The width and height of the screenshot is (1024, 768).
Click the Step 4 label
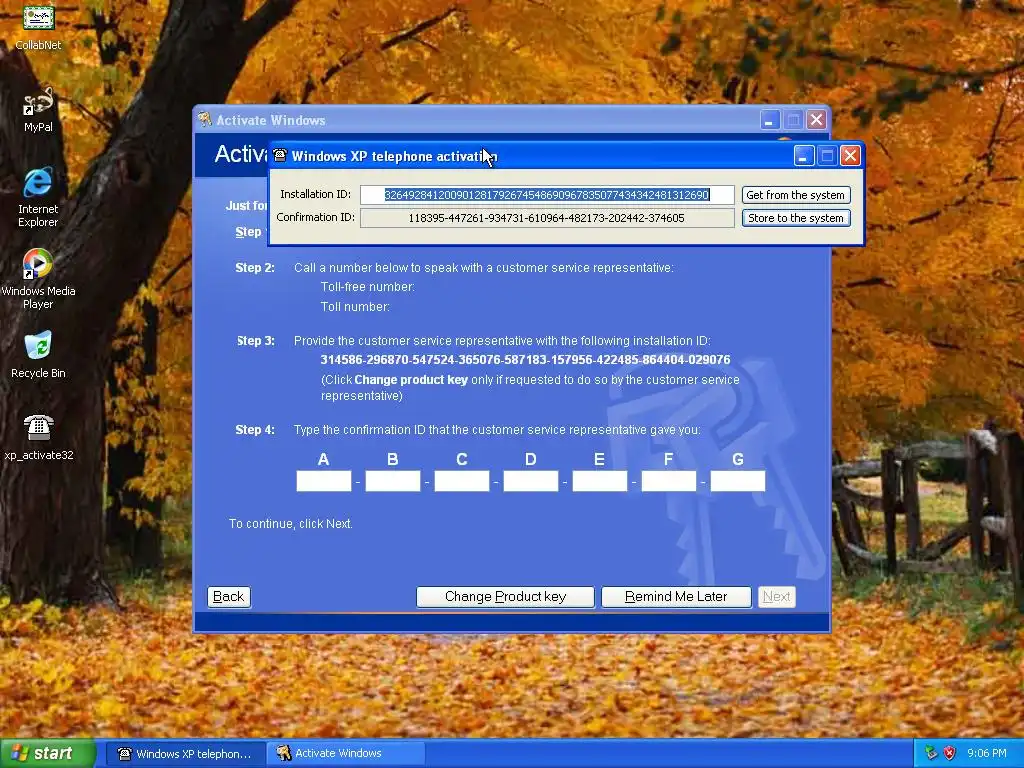[x=255, y=430]
